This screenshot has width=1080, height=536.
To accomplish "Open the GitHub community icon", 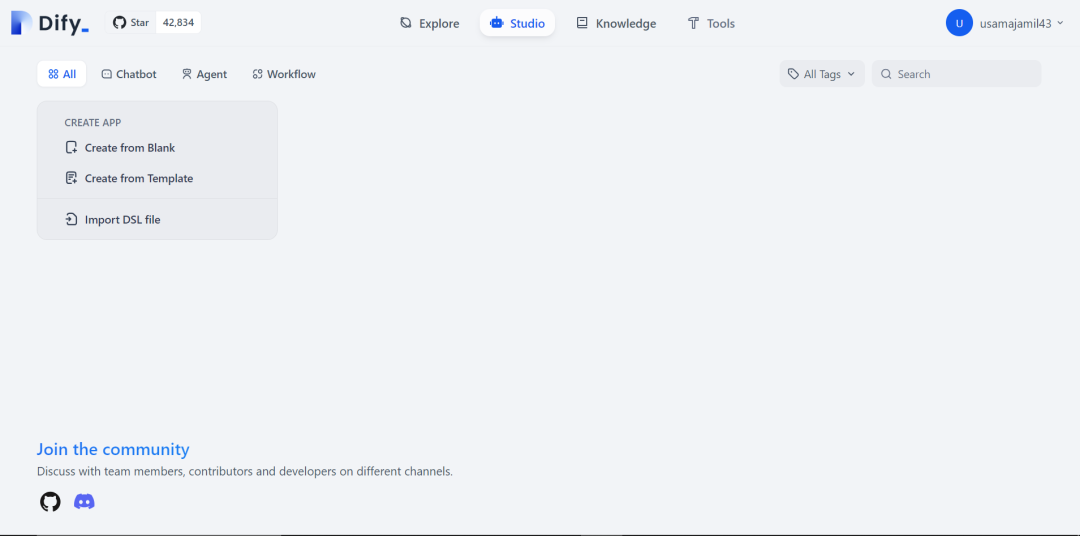I will (50, 502).
